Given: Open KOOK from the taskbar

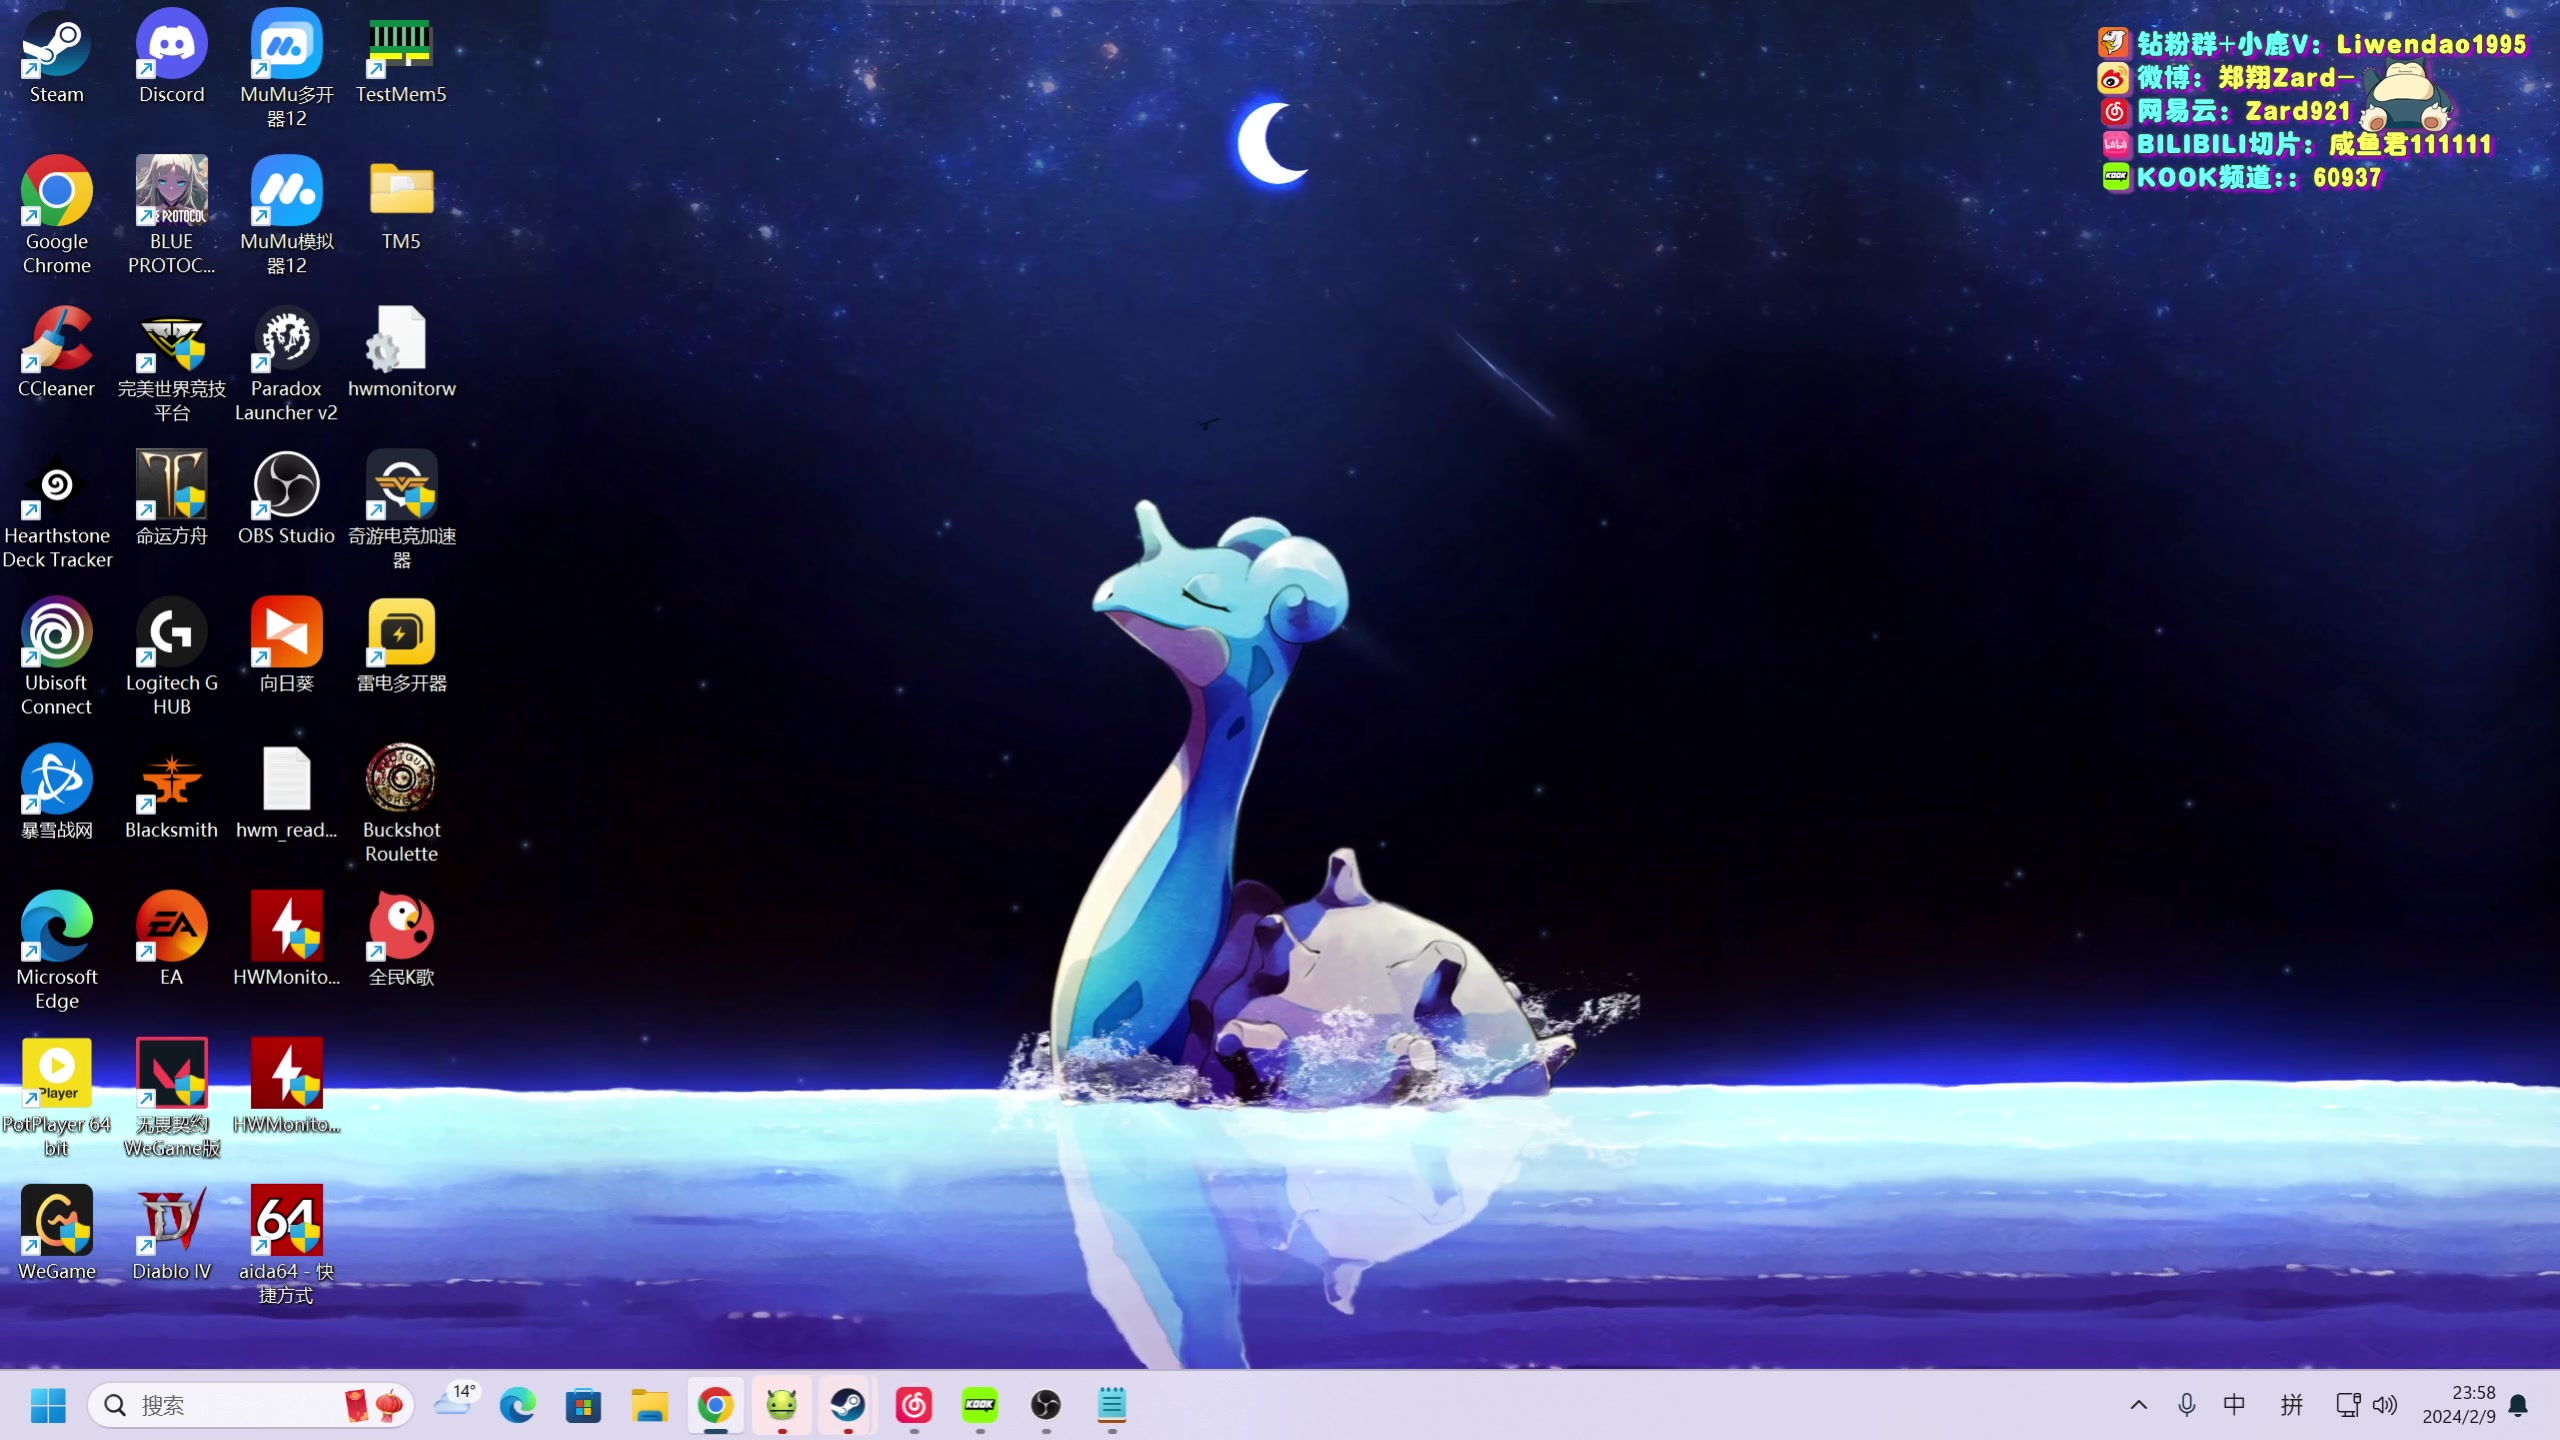Looking at the screenshot, I should click(x=980, y=1405).
